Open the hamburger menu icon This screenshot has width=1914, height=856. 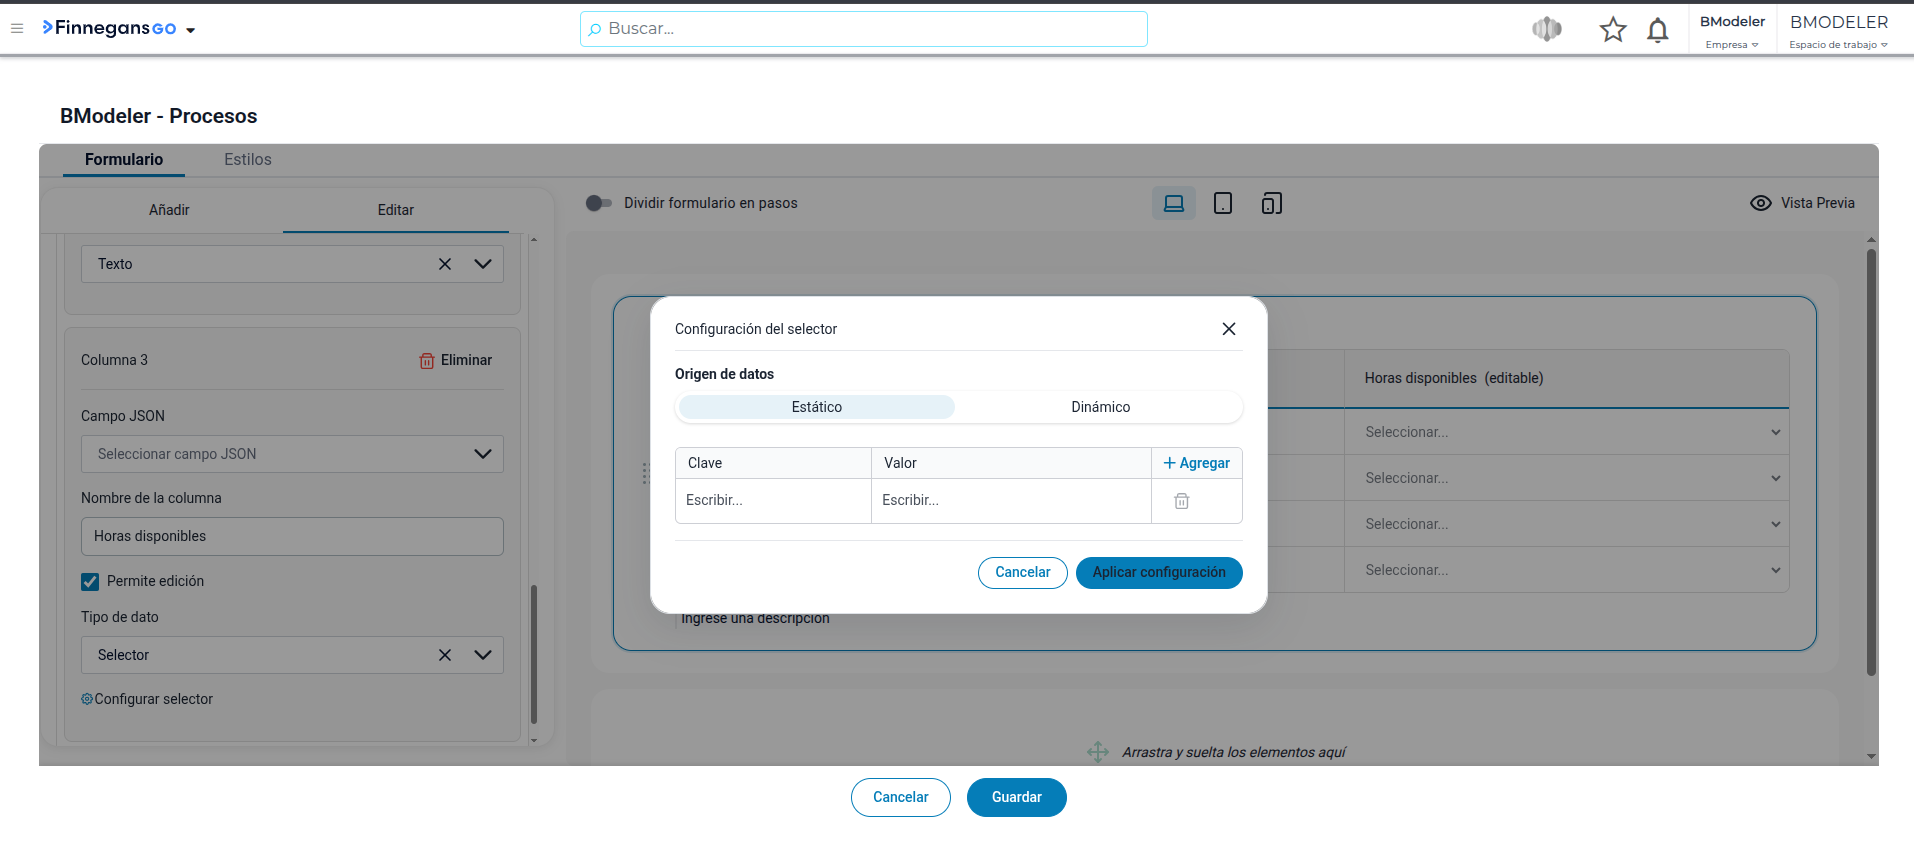click(x=17, y=29)
